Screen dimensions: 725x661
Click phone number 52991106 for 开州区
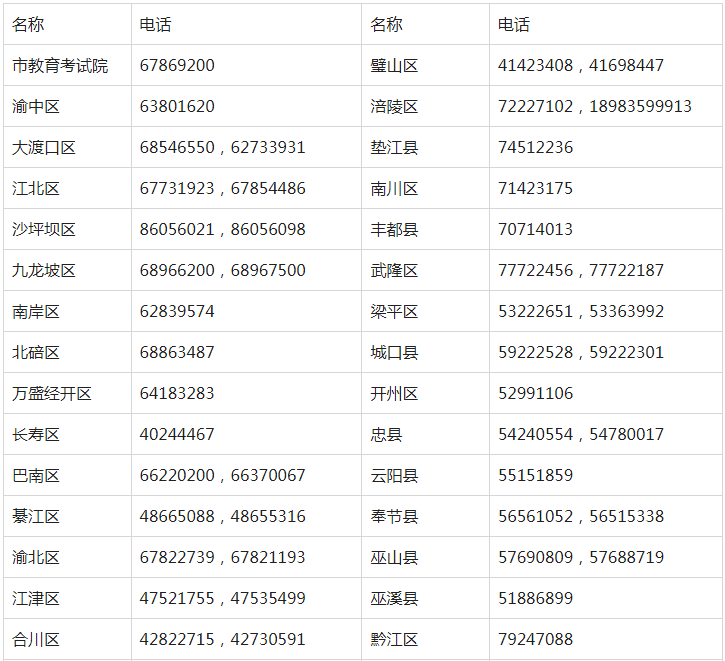535,394
